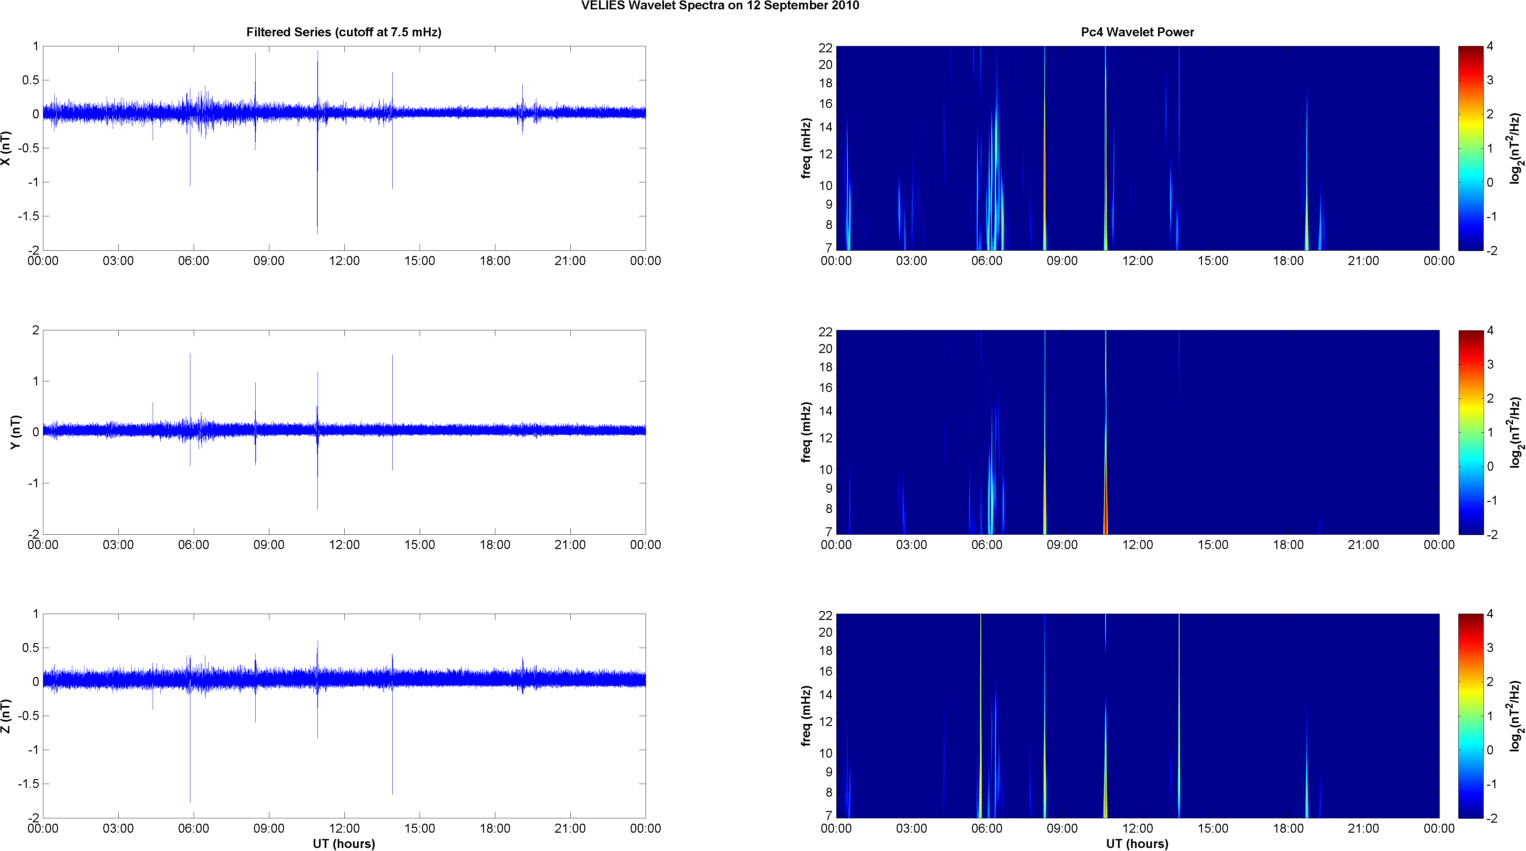Click the main title VELIES Wavelet Spectra
Screen dimensions: 1526x851
[719, 6]
